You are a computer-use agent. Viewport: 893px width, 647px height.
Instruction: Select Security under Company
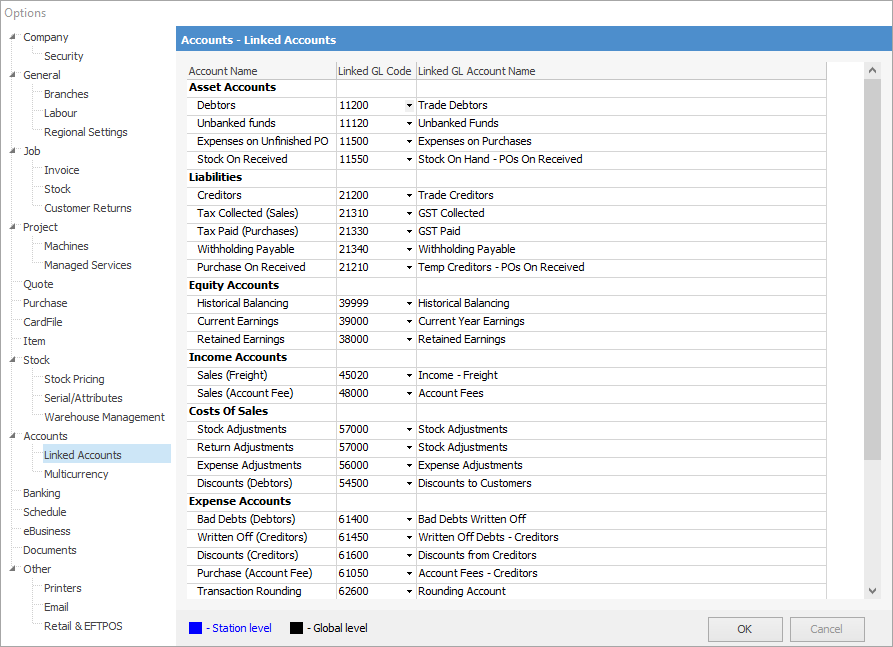tap(64, 56)
